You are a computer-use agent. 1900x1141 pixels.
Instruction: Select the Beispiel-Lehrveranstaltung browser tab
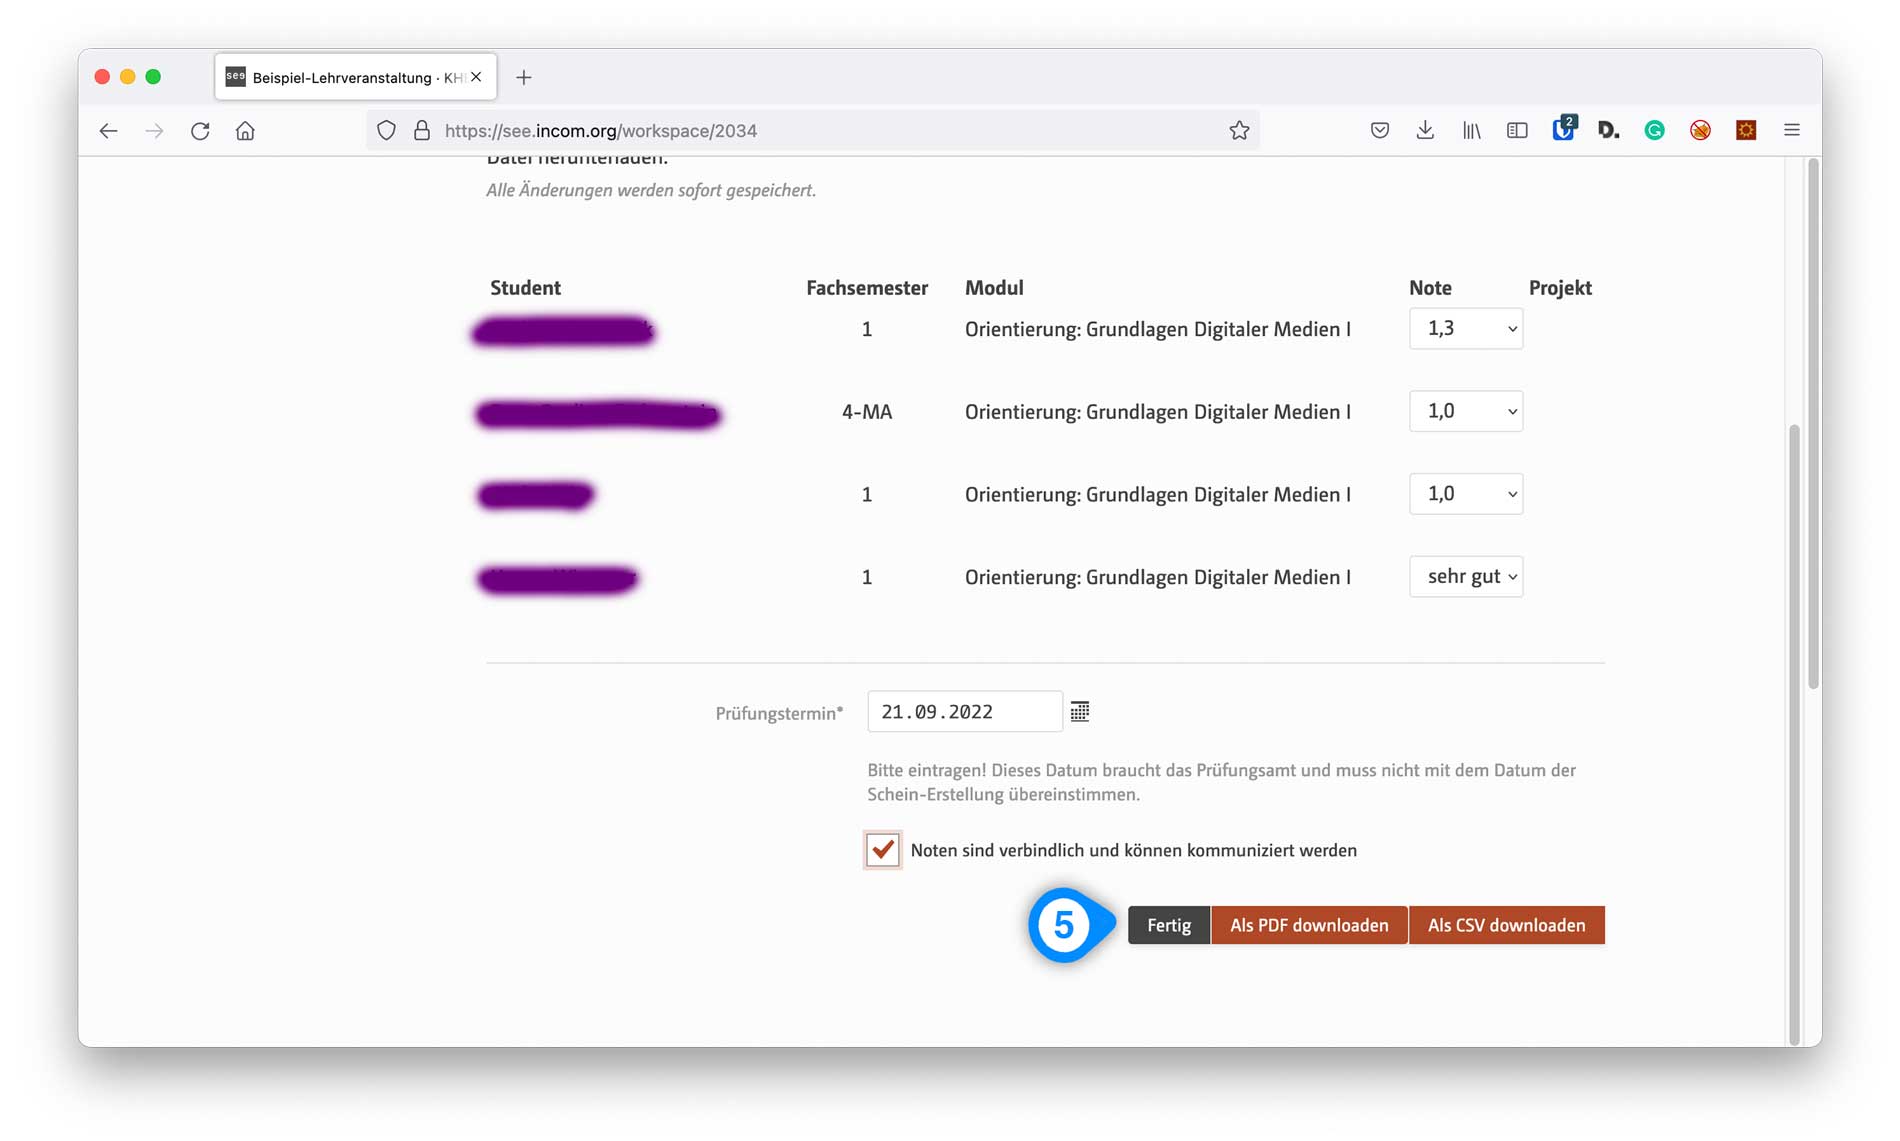(355, 77)
